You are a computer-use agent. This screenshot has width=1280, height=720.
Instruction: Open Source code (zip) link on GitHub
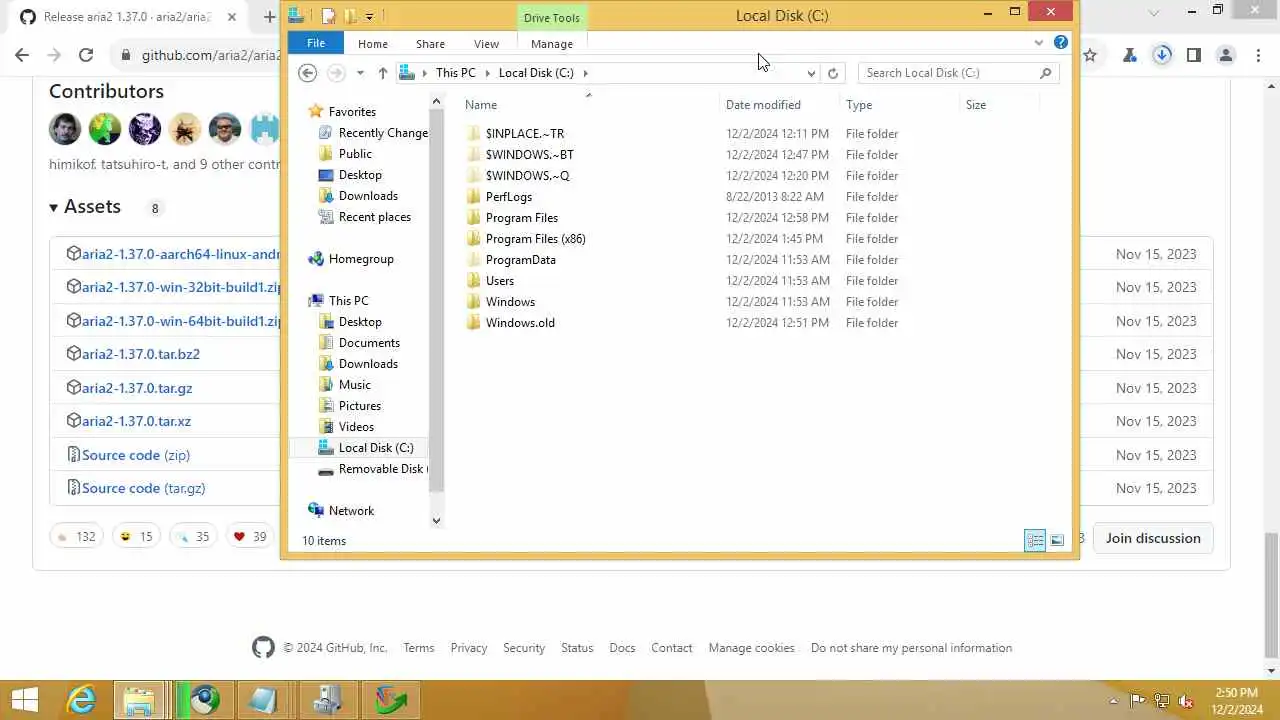(135, 455)
